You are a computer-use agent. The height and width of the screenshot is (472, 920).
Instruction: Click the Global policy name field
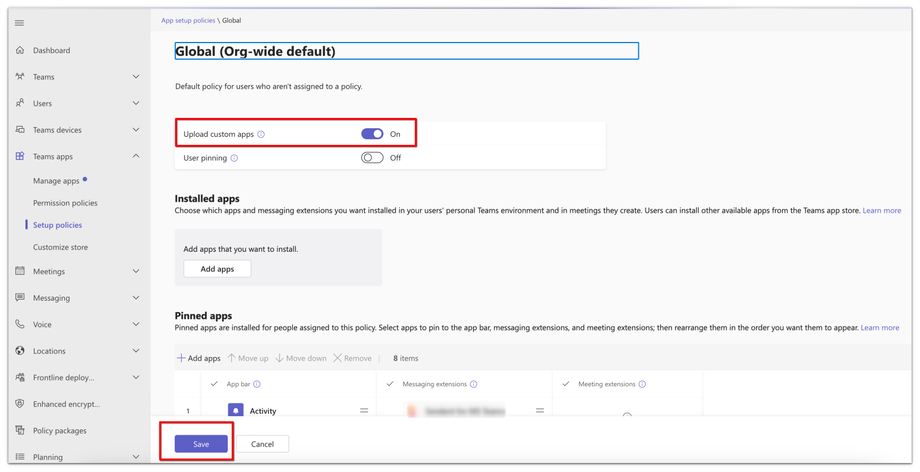[406, 51]
